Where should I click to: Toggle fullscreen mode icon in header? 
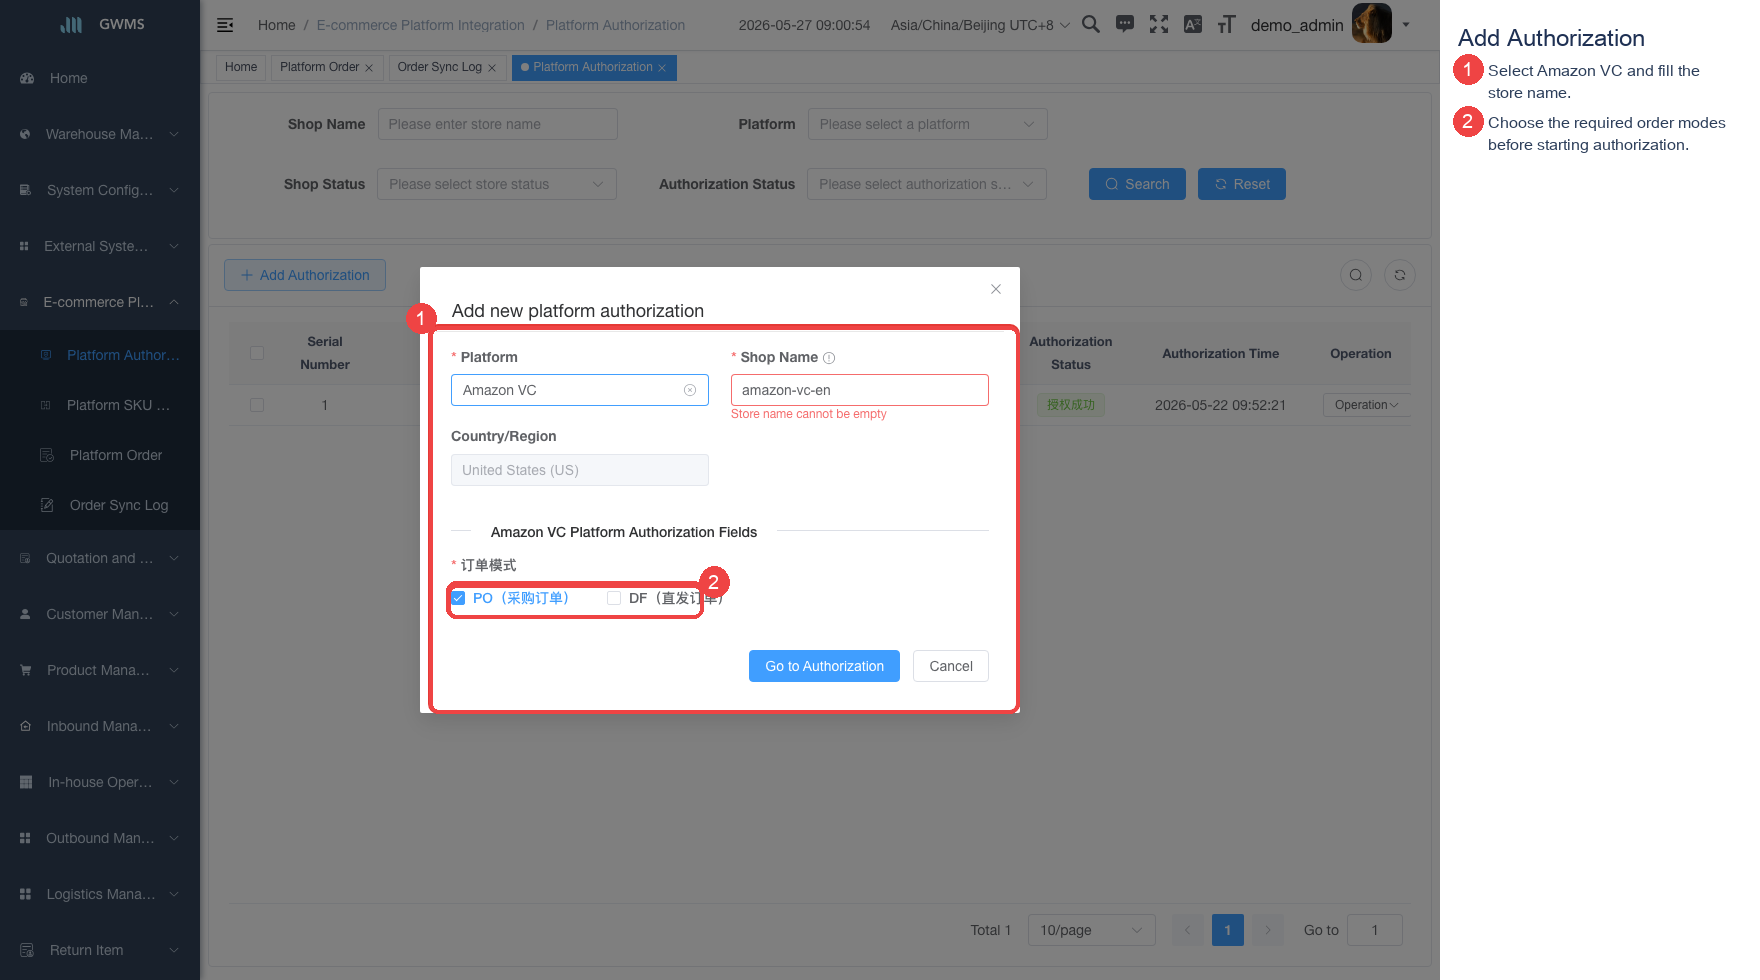tap(1159, 24)
